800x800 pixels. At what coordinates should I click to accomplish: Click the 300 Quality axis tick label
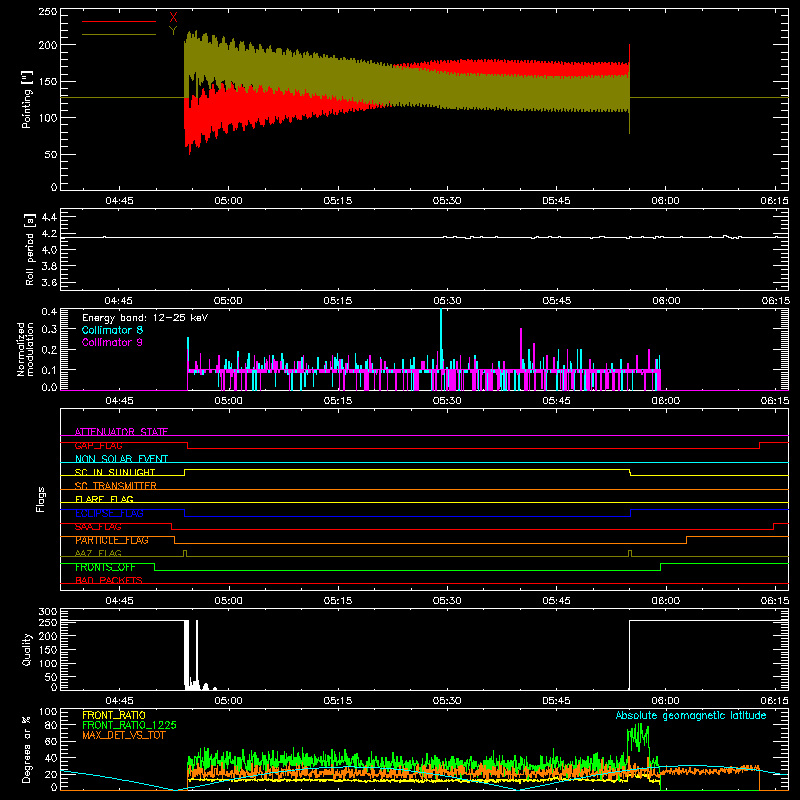coord(48,612)
